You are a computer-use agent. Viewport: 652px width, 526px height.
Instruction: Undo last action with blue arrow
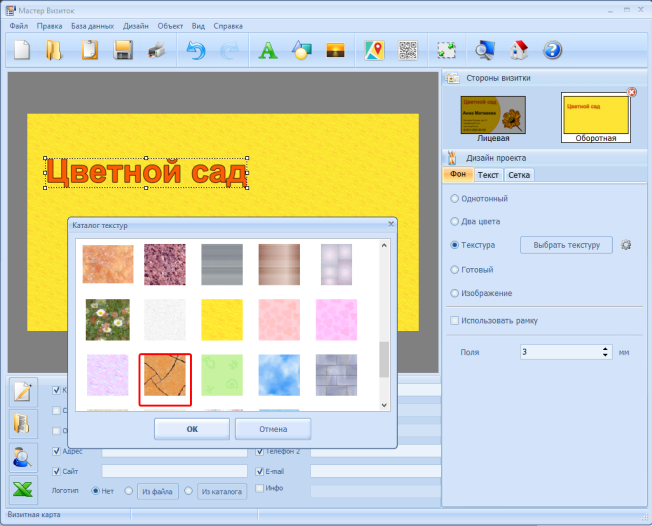(x=195, y=50)
